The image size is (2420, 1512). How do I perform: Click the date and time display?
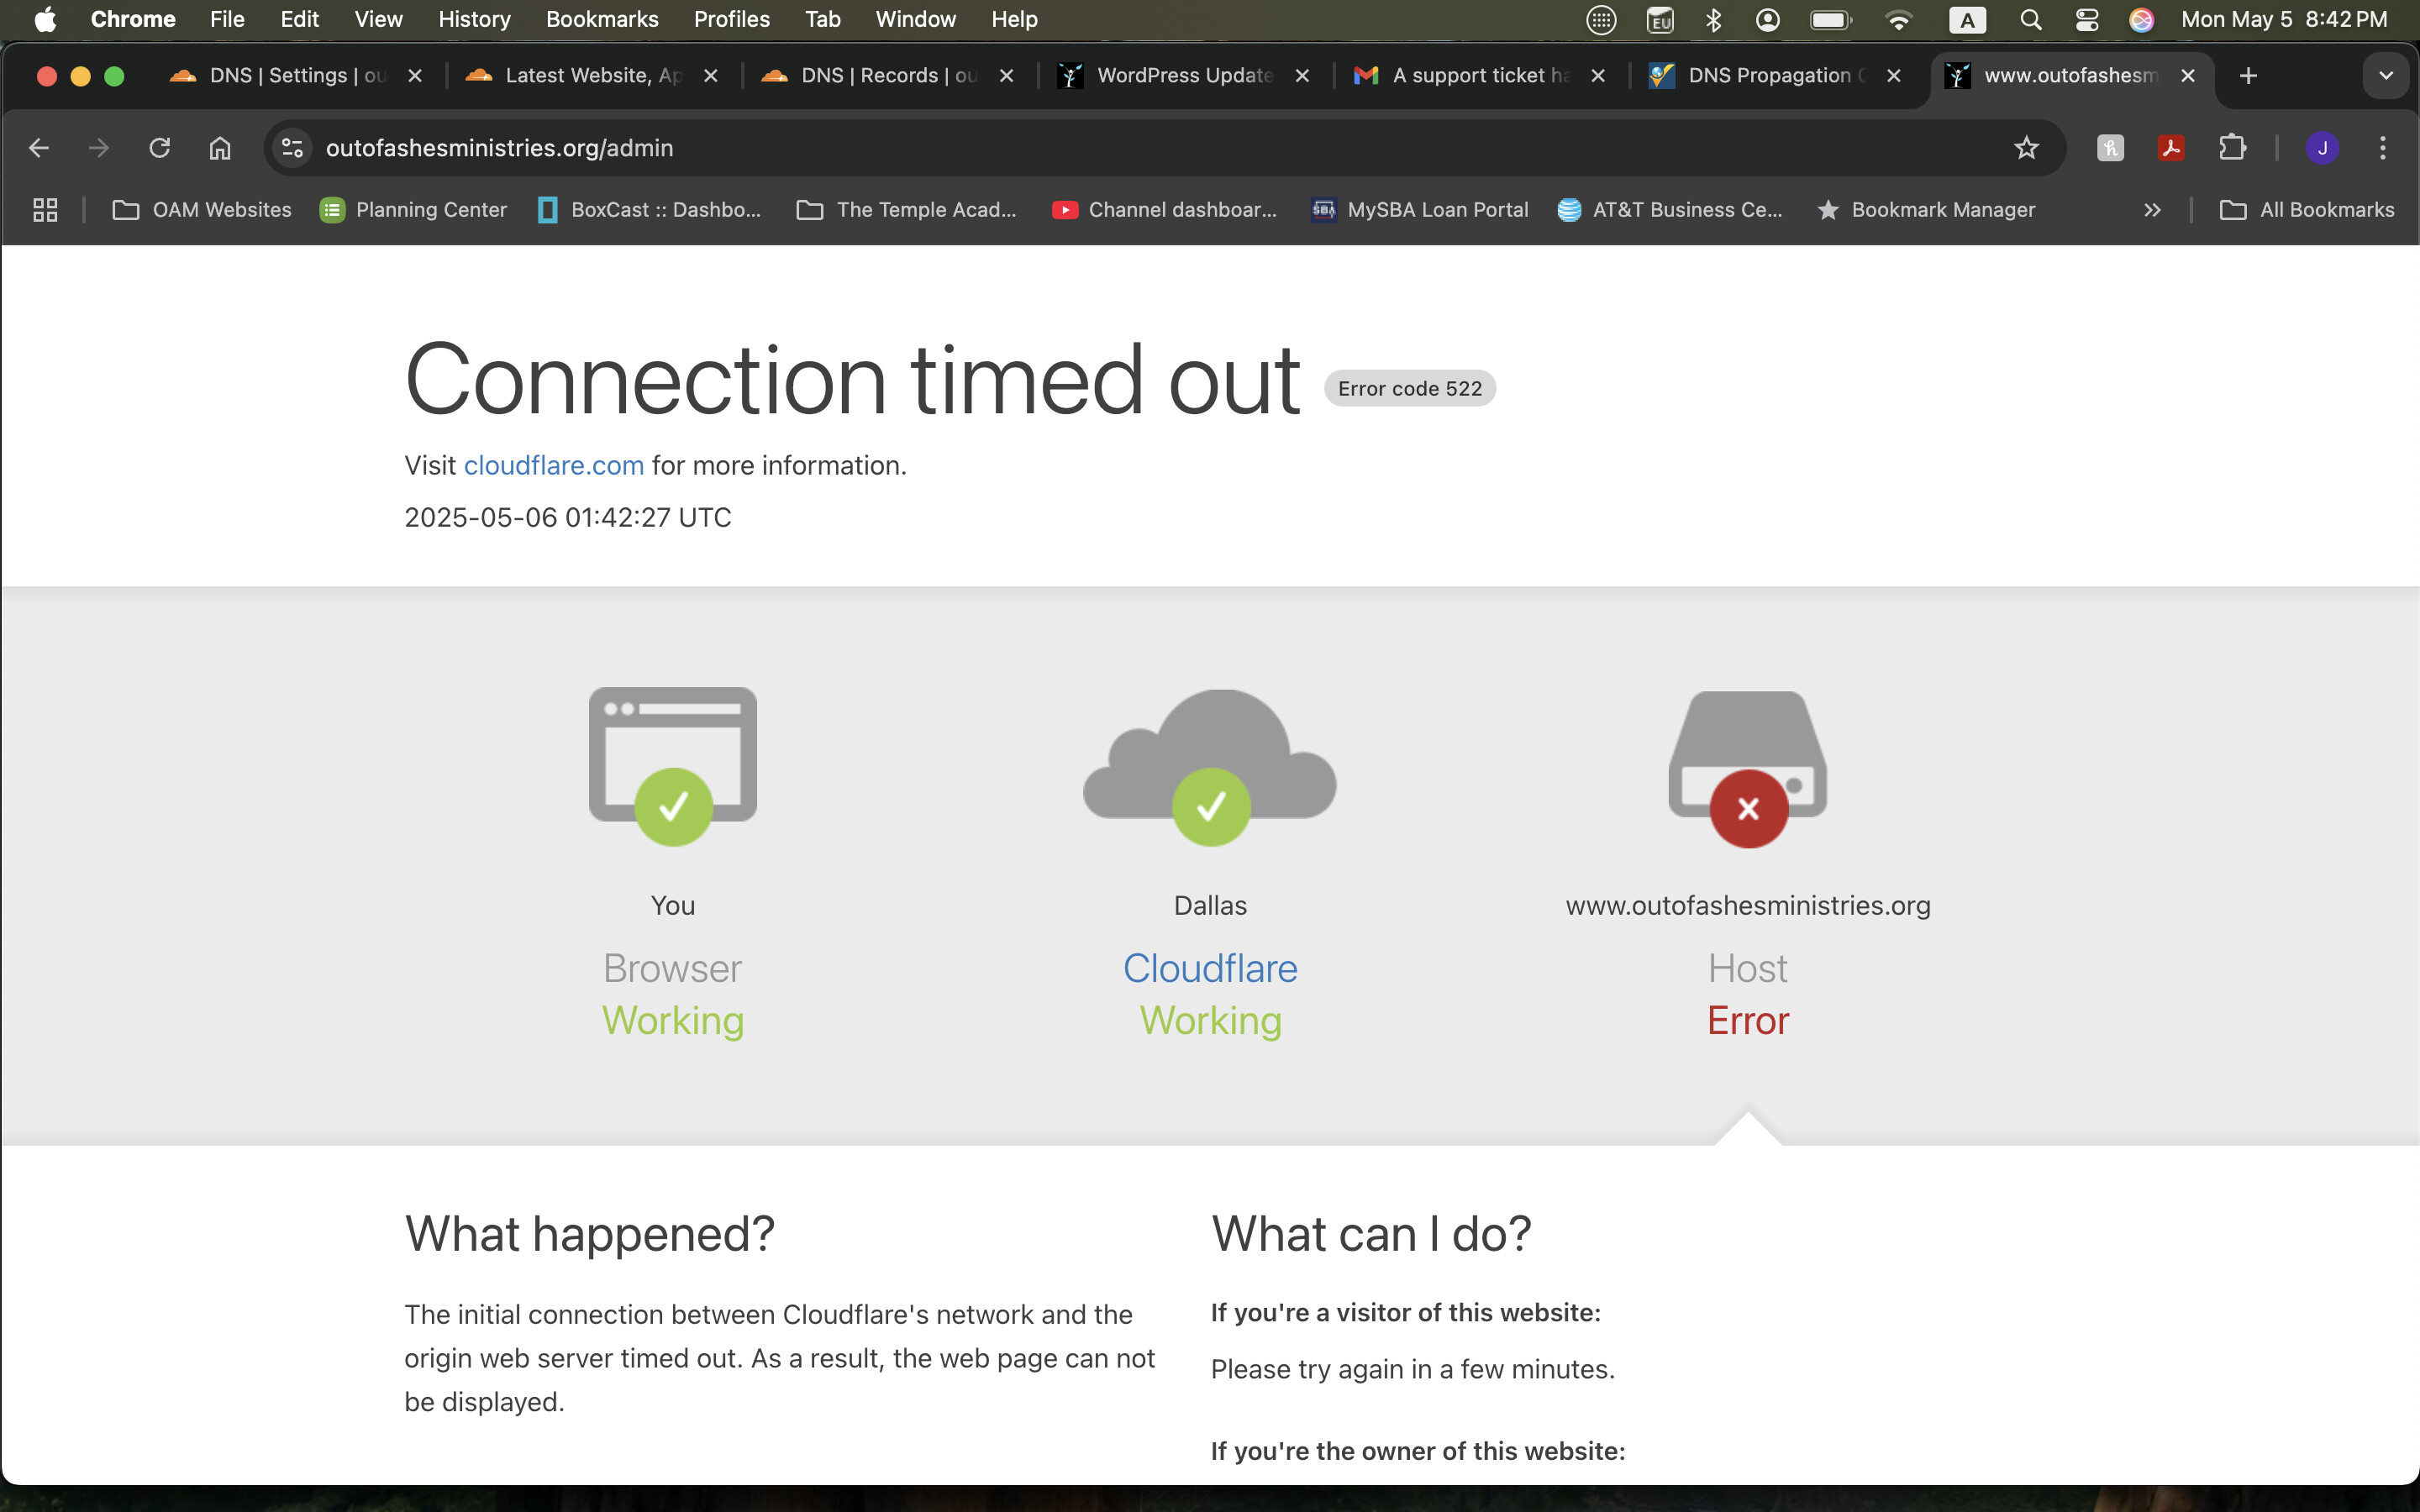[x=2284, y=19]
